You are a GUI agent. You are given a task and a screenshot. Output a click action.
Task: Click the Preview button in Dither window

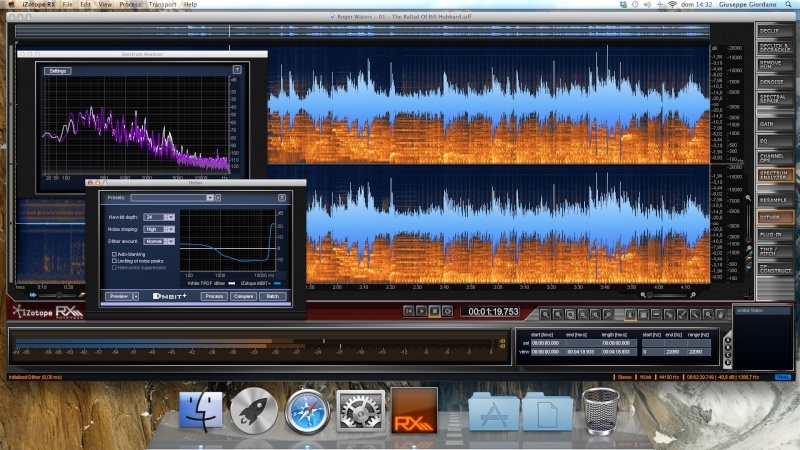tap(118, 296)
